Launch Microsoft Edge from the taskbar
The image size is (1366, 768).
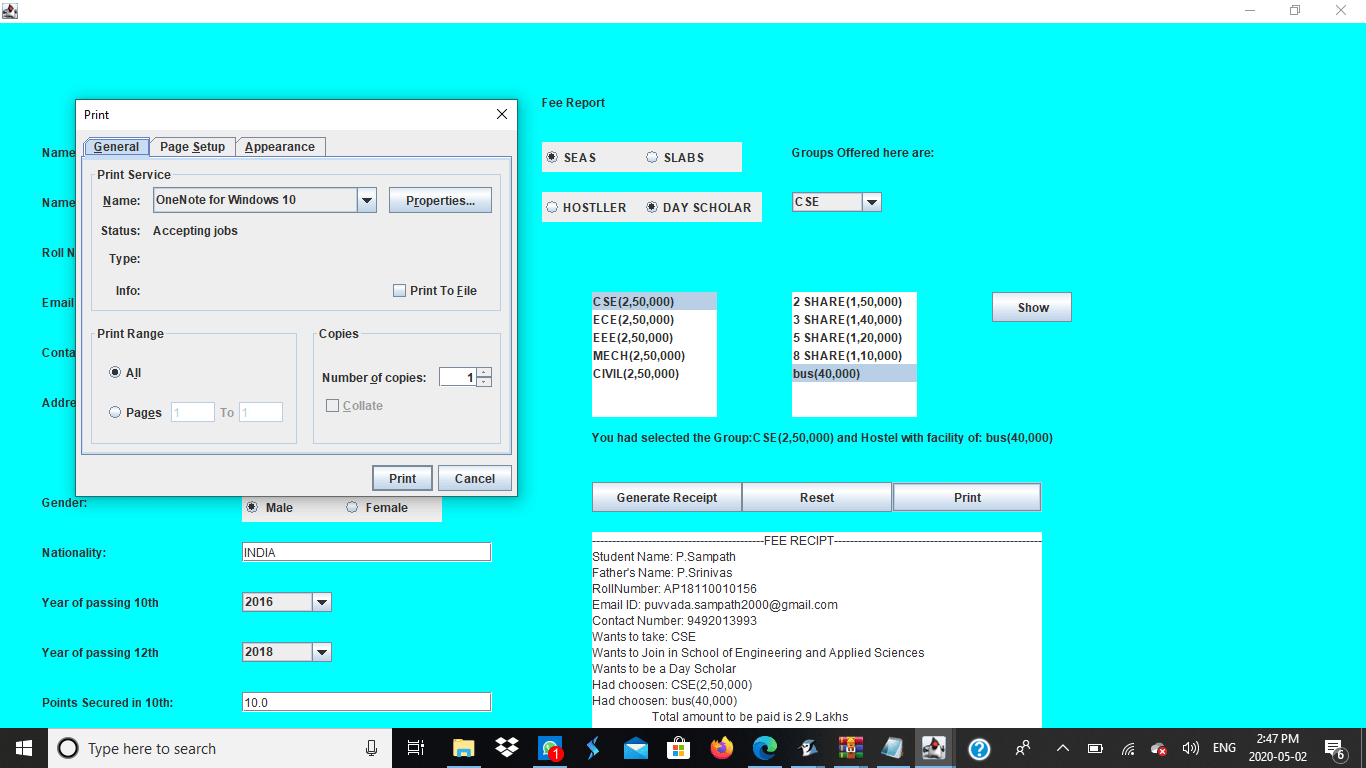[764, 747]
